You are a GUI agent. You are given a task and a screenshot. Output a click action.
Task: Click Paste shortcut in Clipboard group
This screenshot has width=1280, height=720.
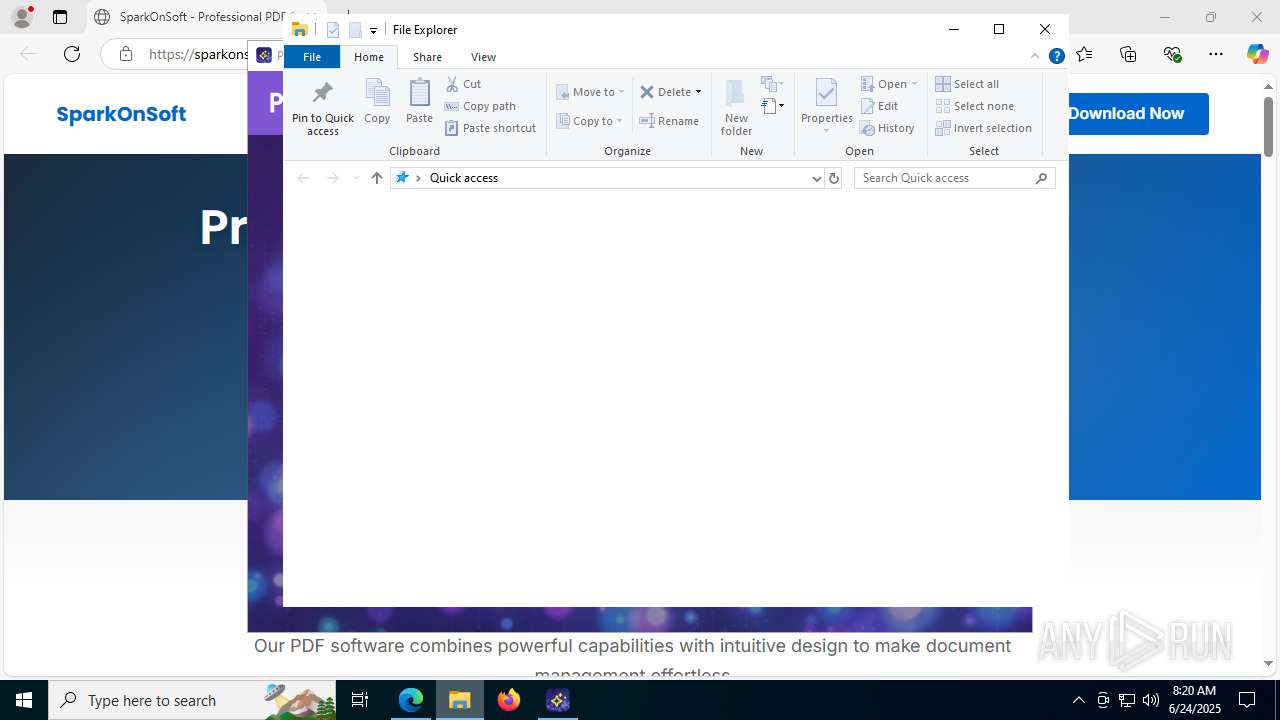click(x=490, y=128)
